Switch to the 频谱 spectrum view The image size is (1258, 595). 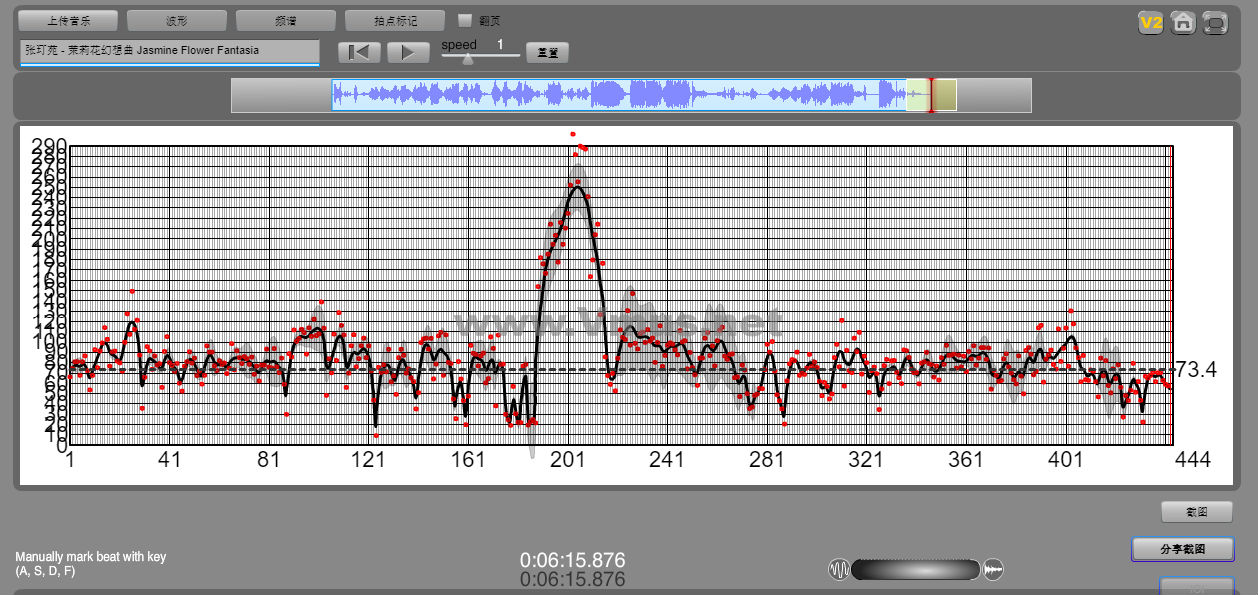click(x=286, y=21)
